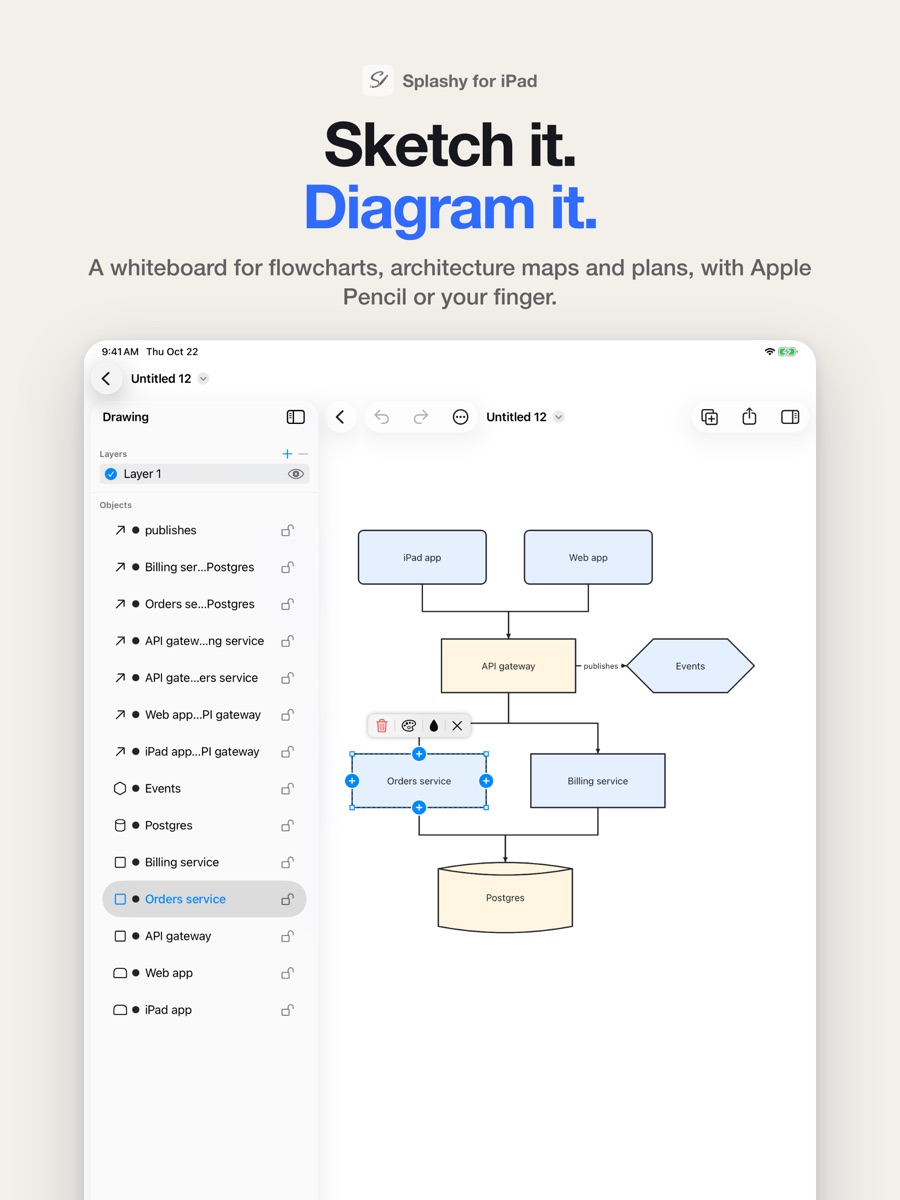Toggle lock on Web app...PI gateway row
This screenshot has width=900, height=1200.
point(287,715)
